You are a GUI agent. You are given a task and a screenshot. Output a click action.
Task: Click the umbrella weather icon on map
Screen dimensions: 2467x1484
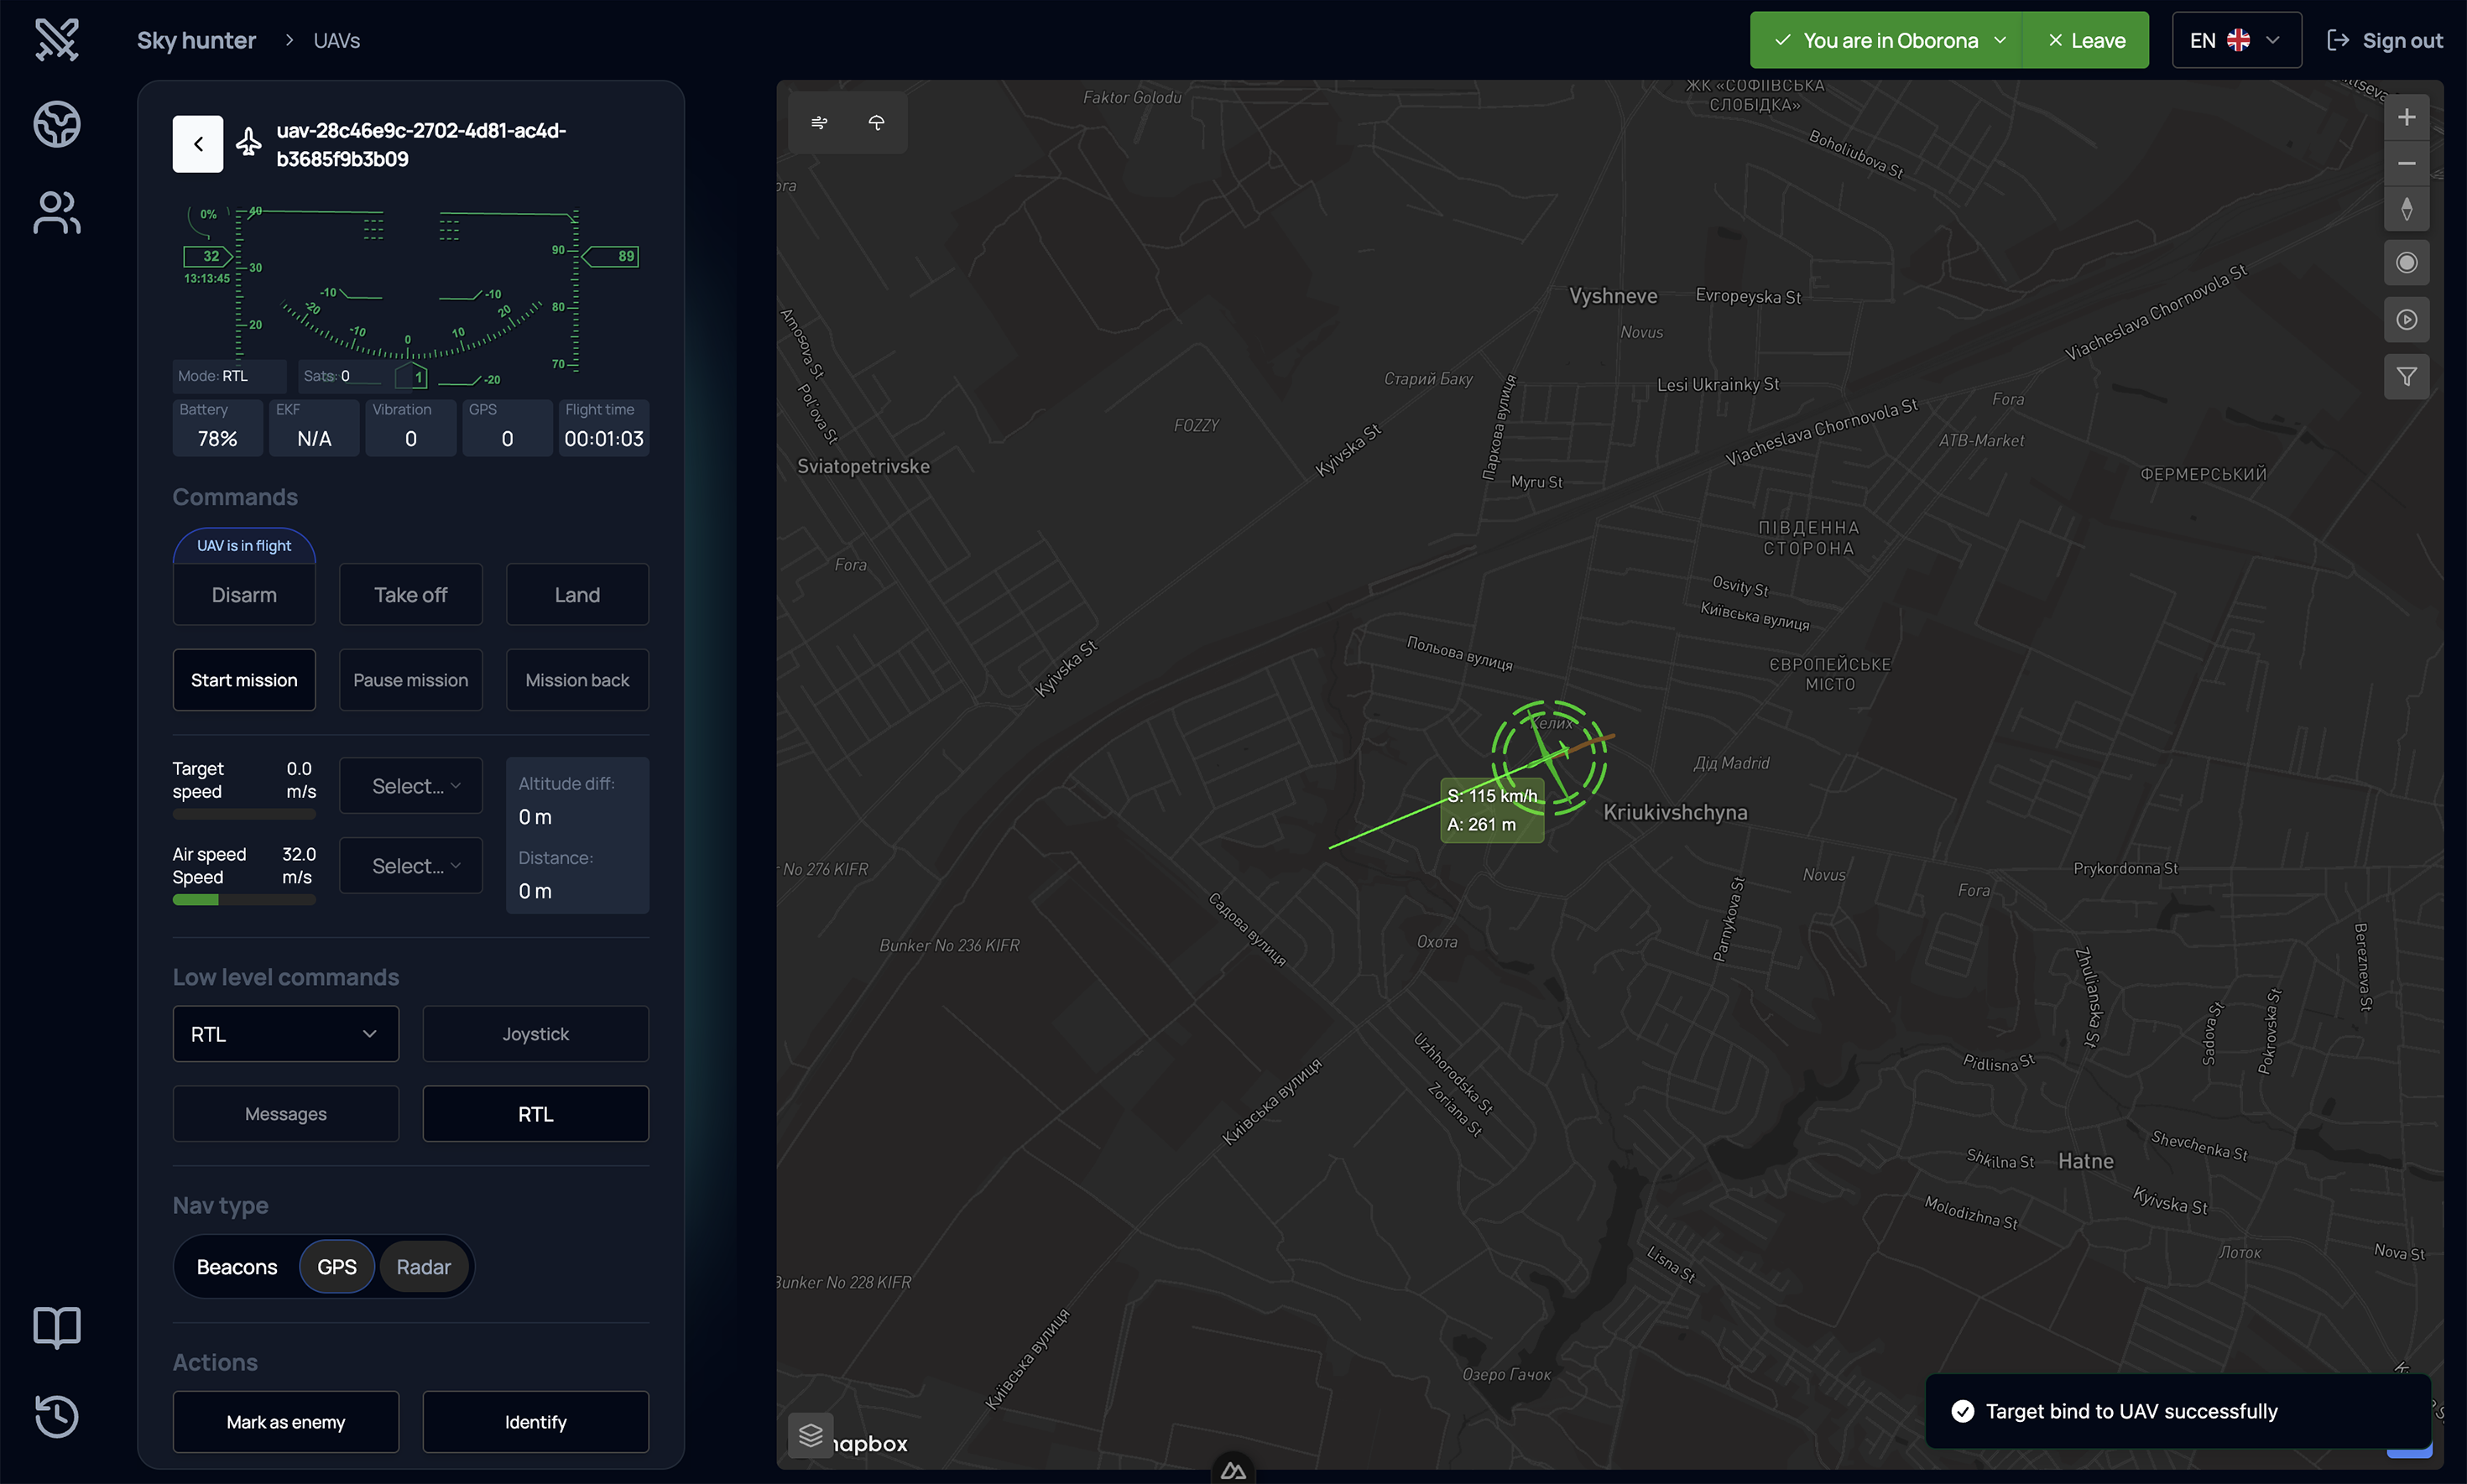[876, 122]
